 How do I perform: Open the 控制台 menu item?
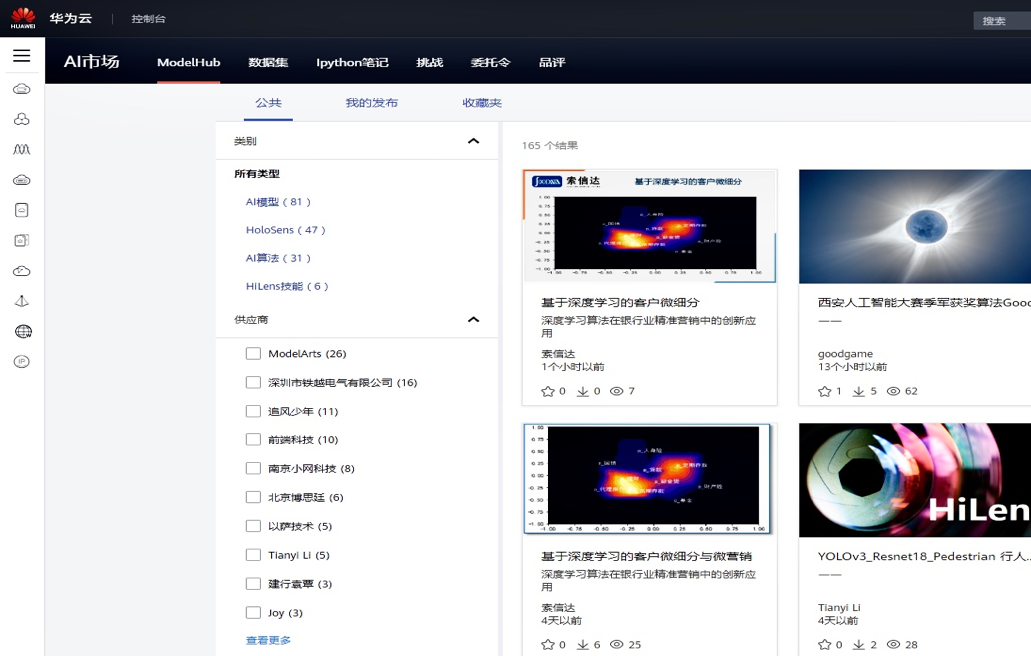147,17
